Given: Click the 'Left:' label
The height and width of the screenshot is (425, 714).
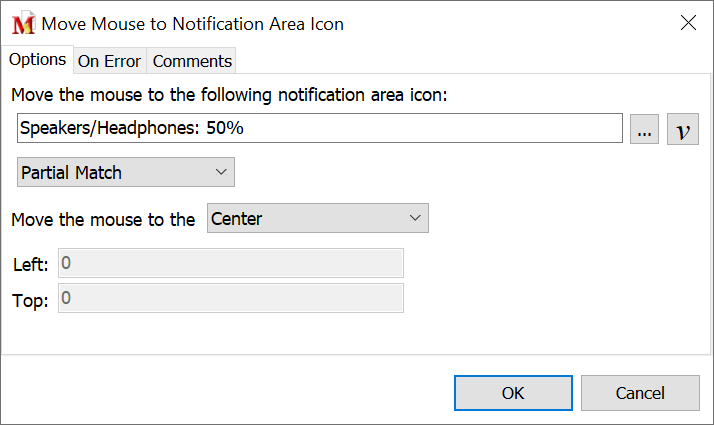Looking at the screenshot, I should (x=30, y=265).
